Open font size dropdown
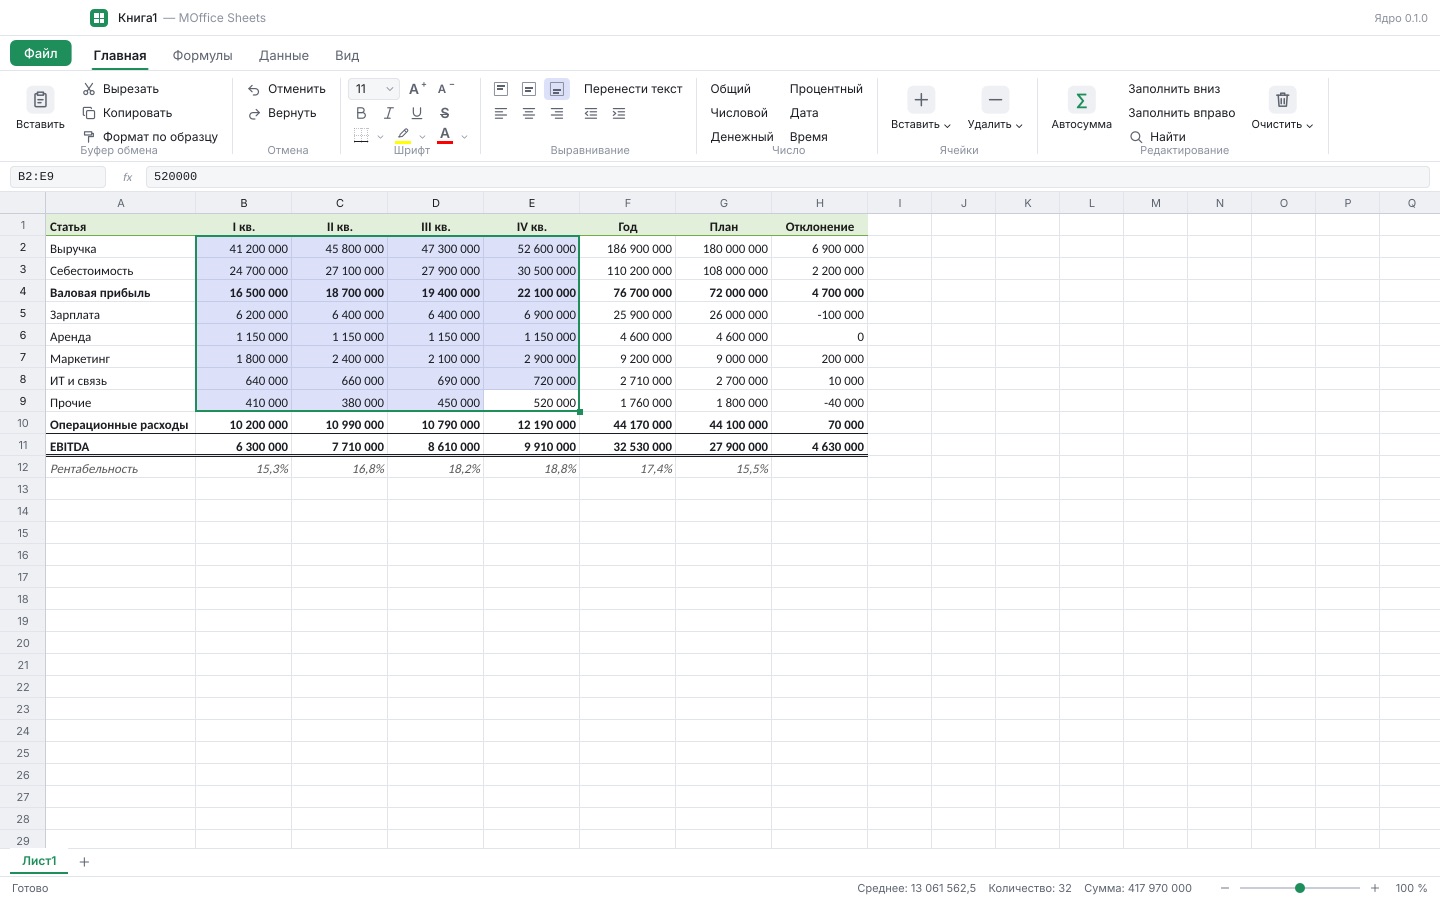This screenshot has height=900, width=1440. point(374,89)
